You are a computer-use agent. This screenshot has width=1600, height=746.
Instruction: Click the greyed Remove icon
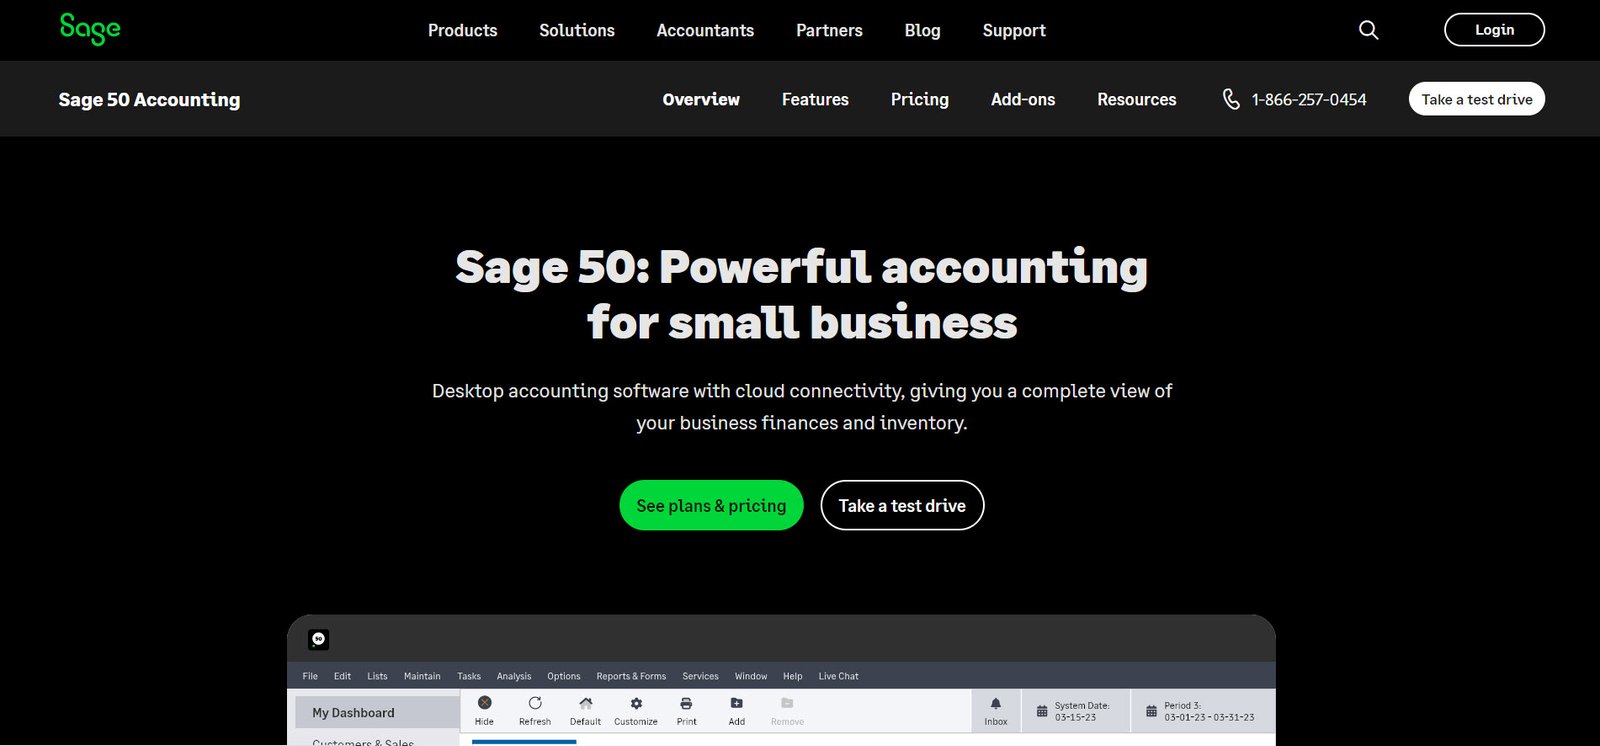tap(787, 703)
